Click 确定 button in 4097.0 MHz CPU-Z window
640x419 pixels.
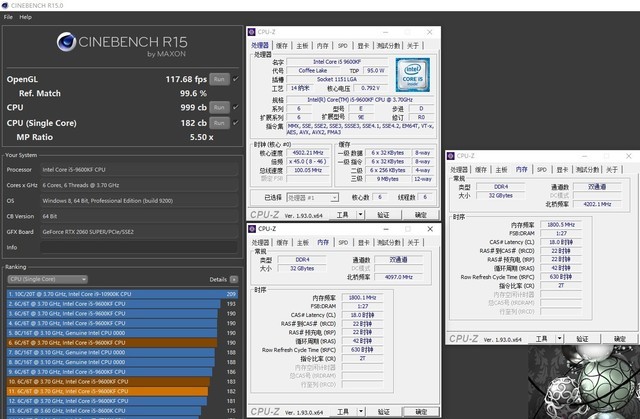(421, 412)
